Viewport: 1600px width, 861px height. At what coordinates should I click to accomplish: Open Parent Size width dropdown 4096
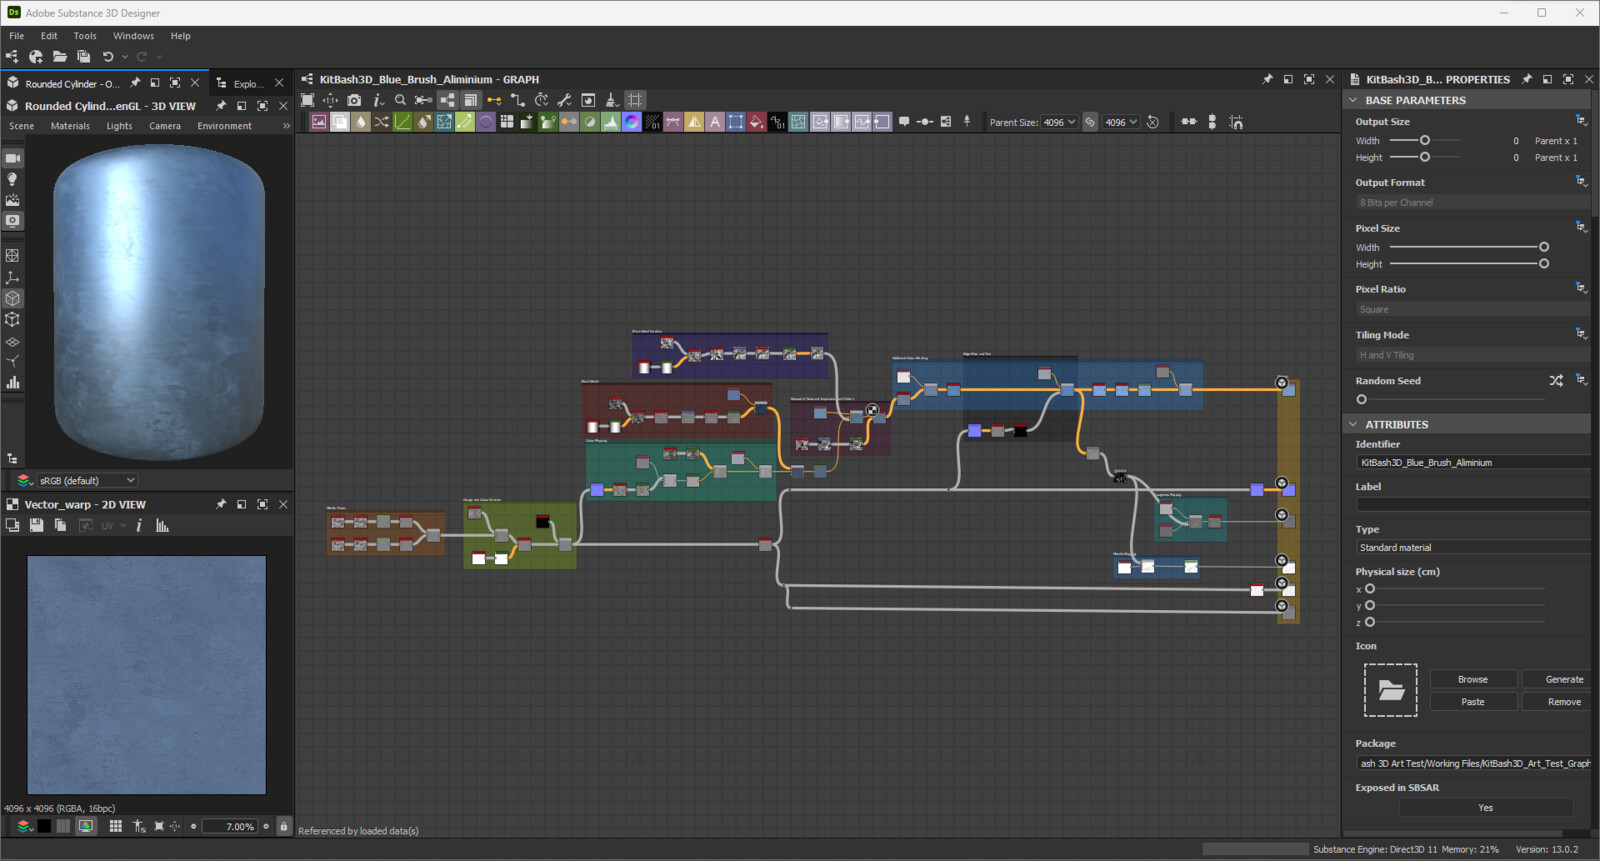click(1059, 122)
